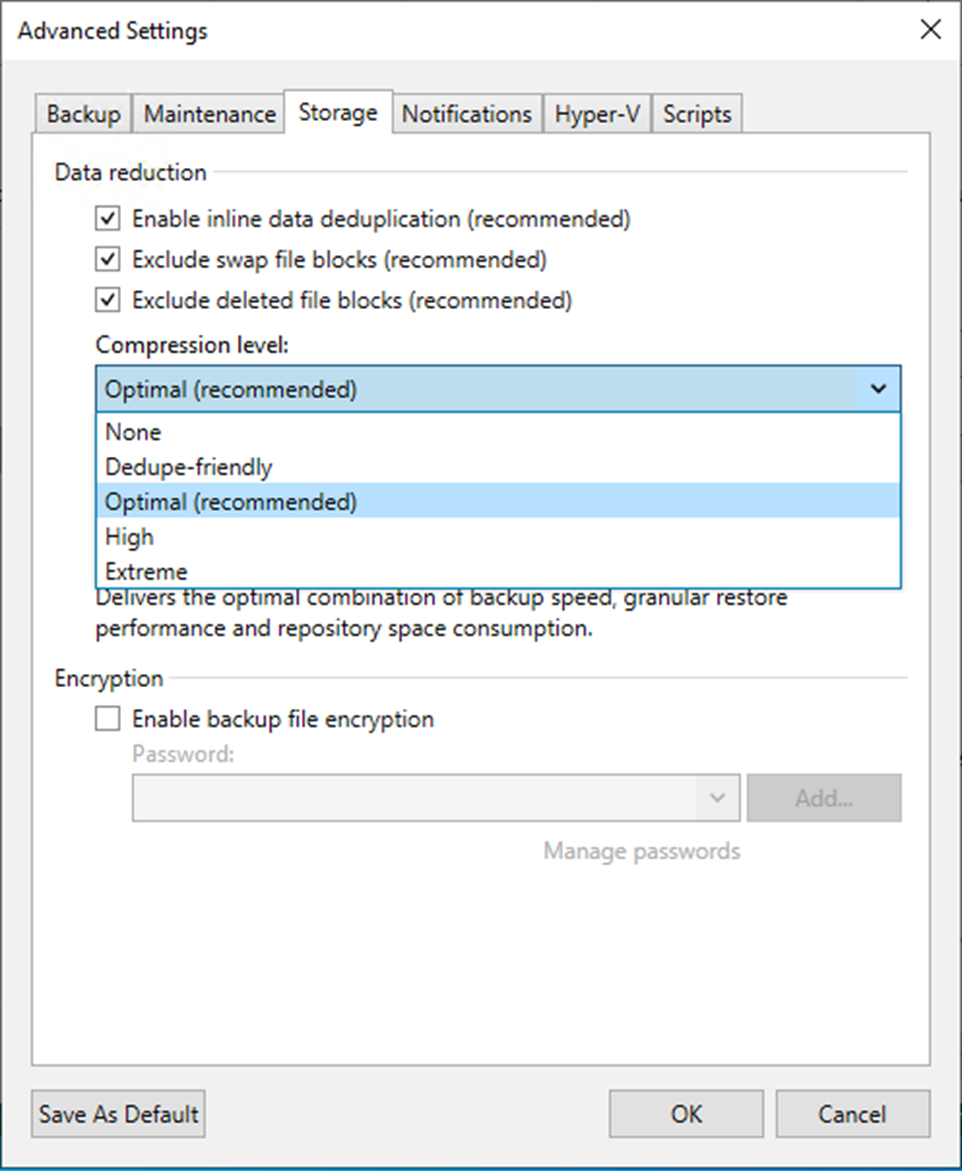Open the Maintenance tab
The height and width of the screenshot is (1171, 962).
pyautogui.click(x=208, y=113)
